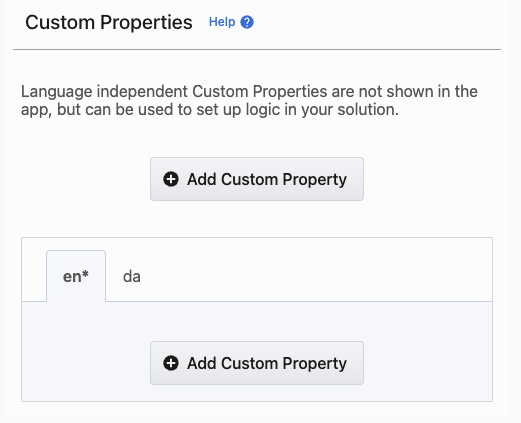This screenshot has height=423, width=521.
Task: Click the top Add Custom Property button label
Action: [267, 179]
